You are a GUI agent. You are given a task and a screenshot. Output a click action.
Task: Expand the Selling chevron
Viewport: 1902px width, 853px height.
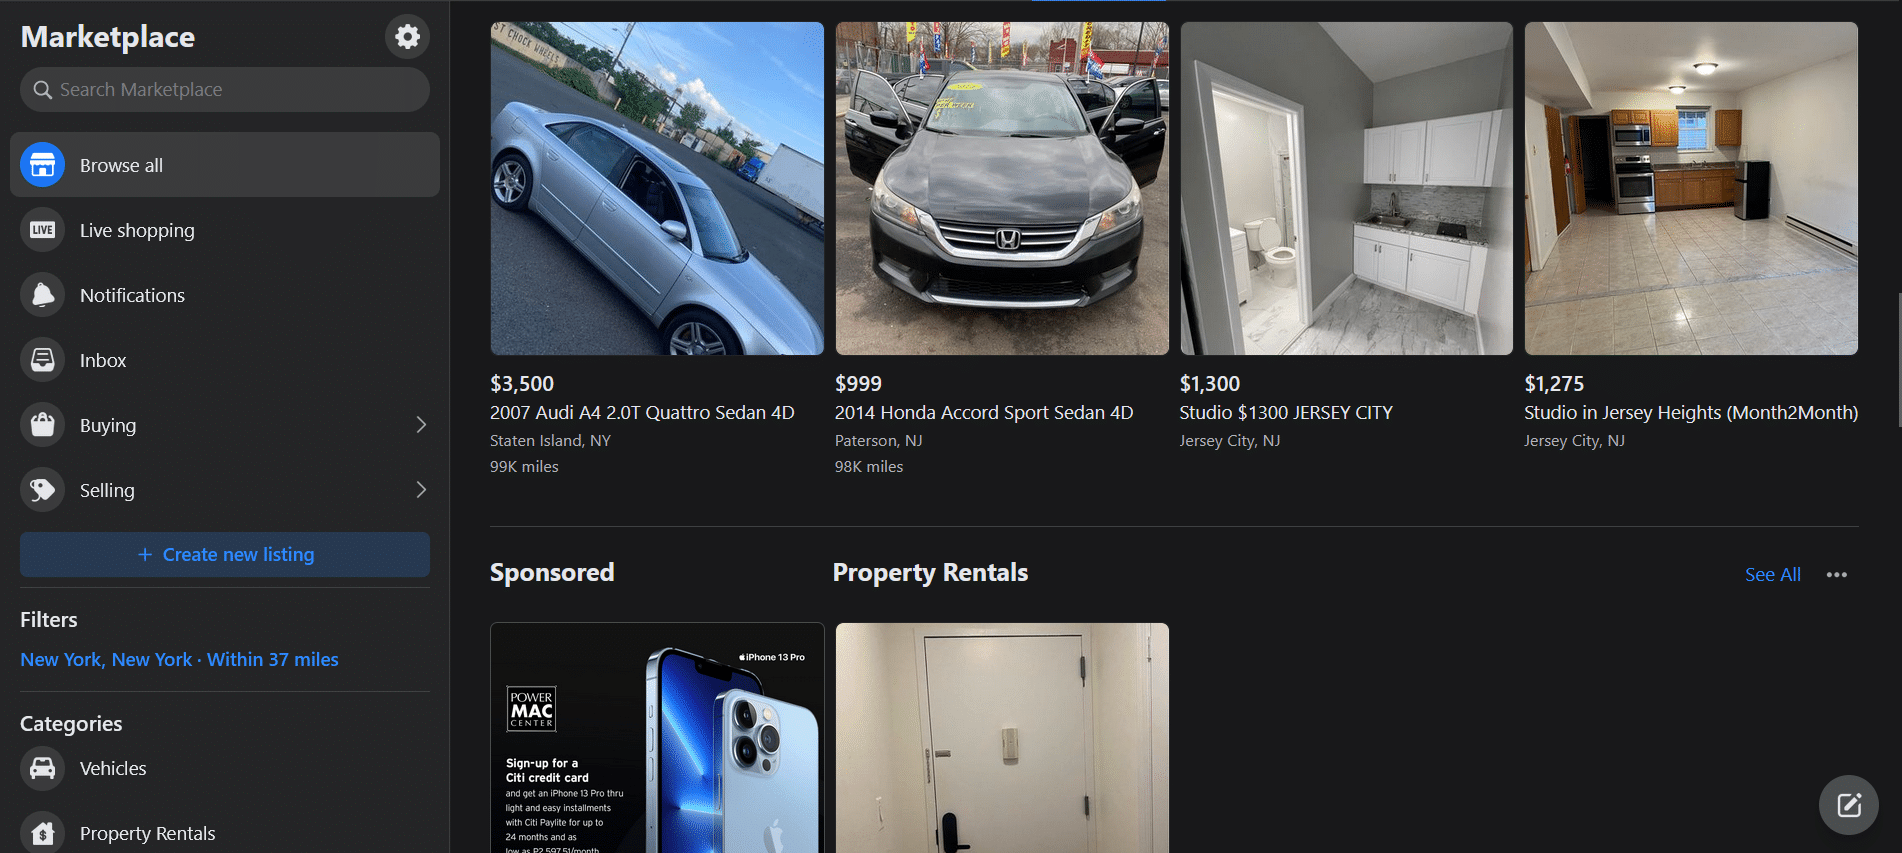(421, 490)
